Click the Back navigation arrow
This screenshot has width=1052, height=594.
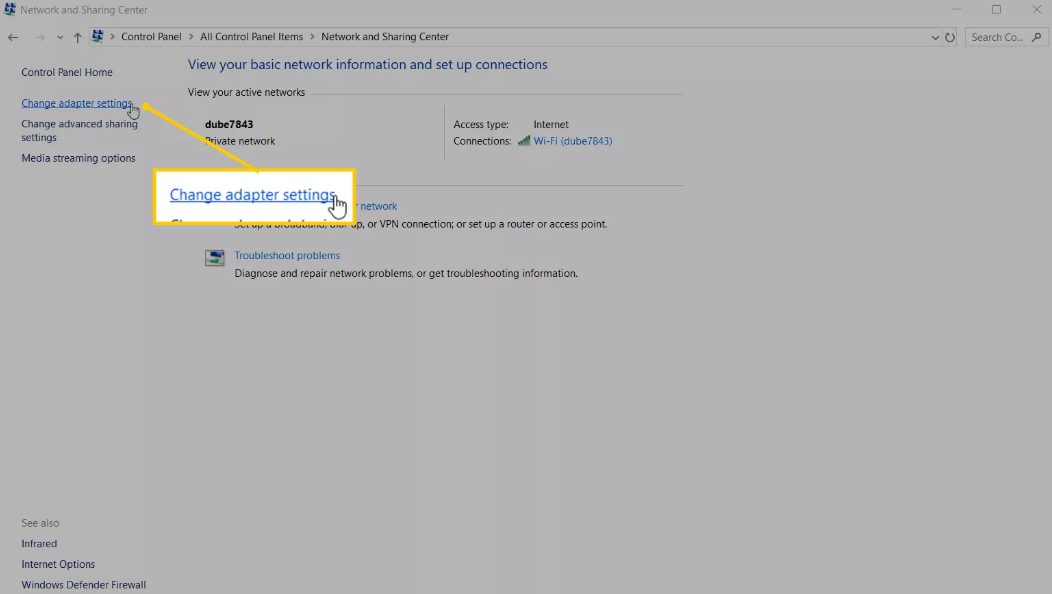(x=13, y=38)
